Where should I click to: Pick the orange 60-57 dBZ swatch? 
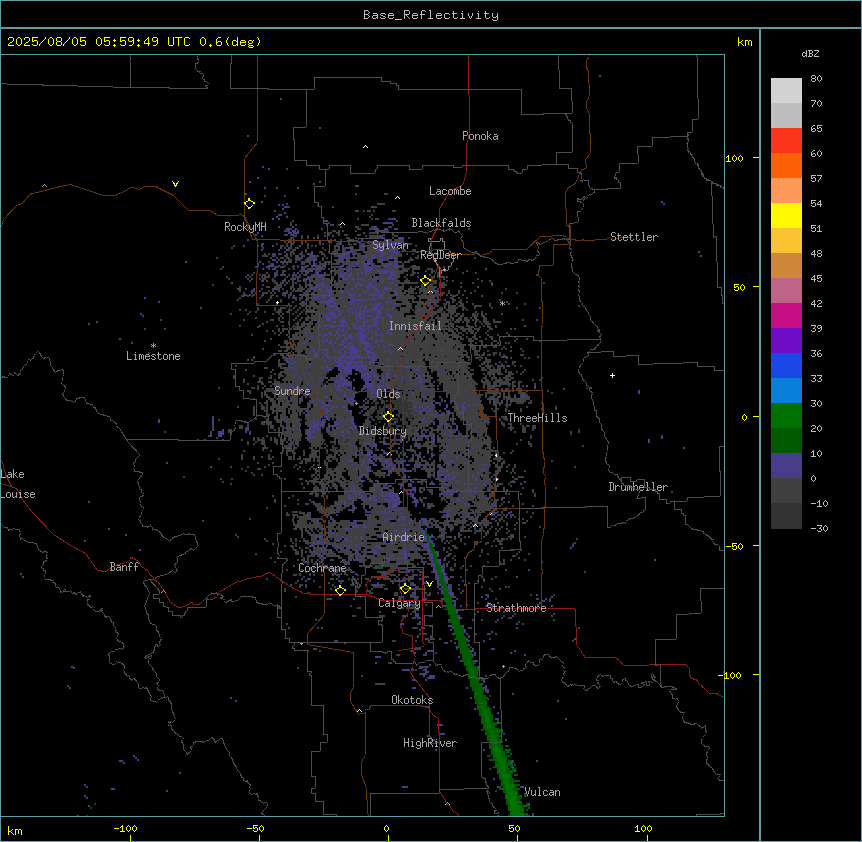786,165
